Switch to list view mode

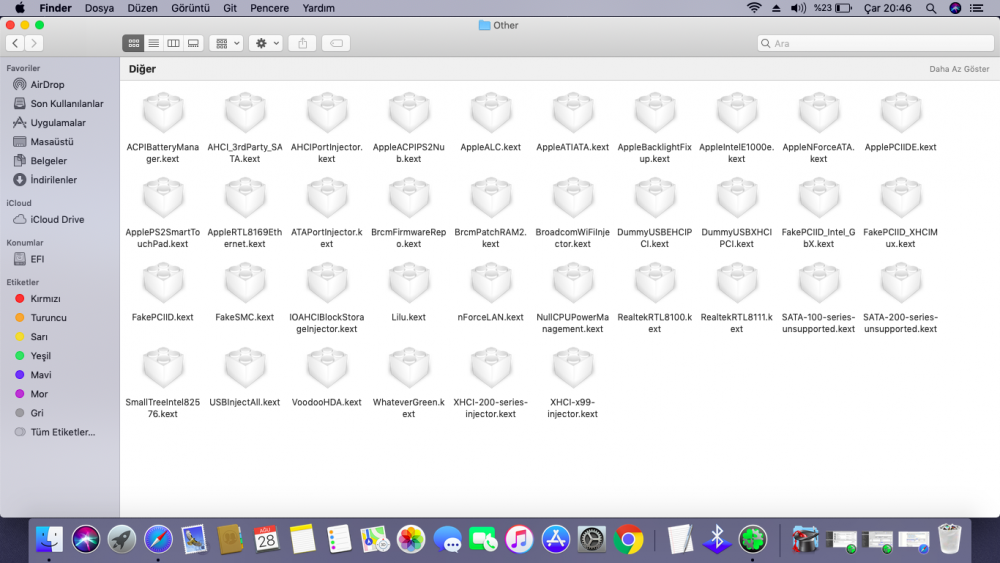point(153,43)
